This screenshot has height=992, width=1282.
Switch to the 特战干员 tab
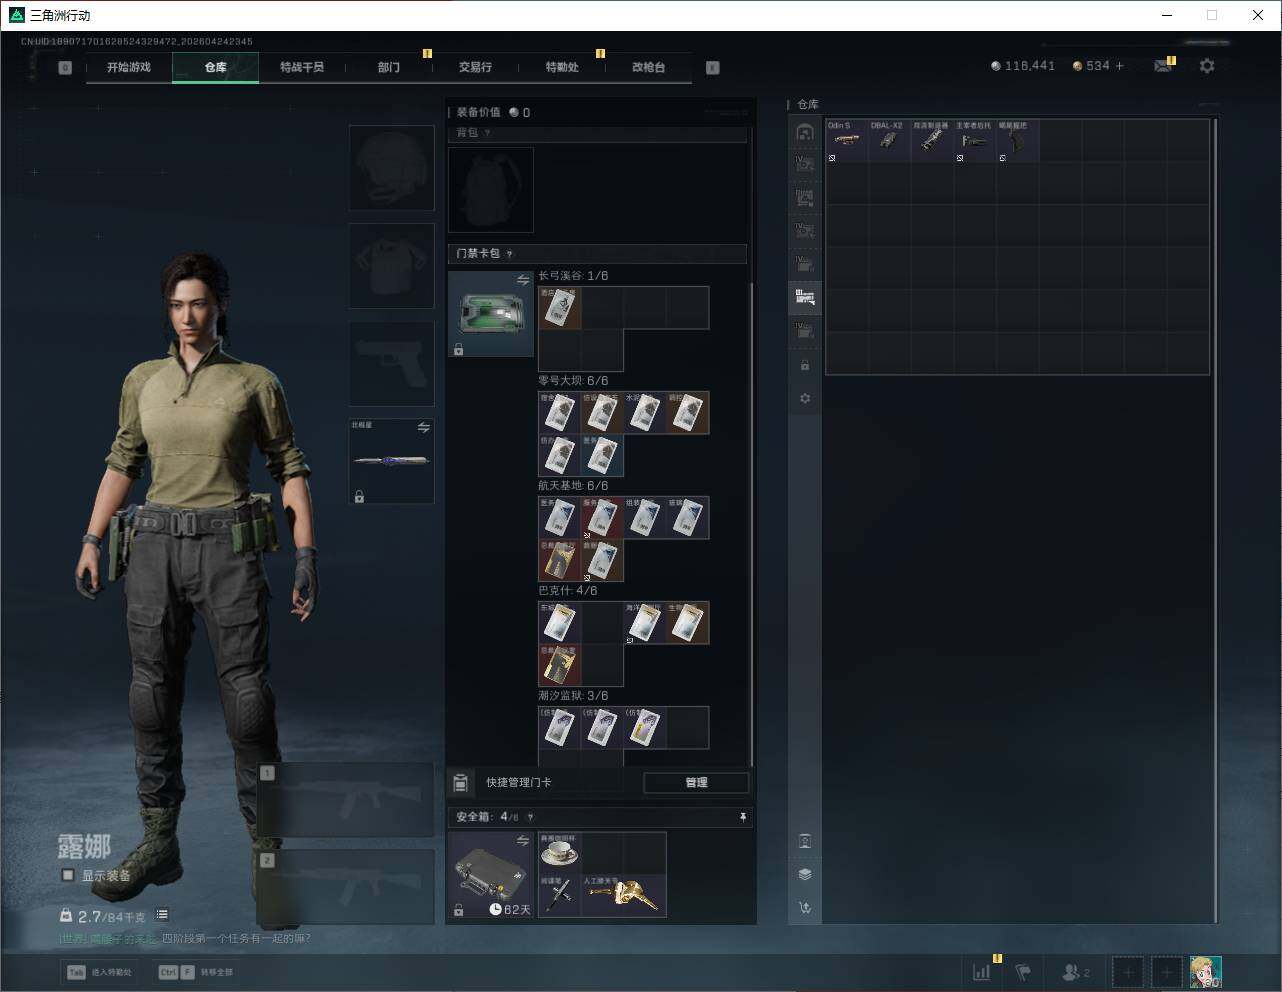click(302, 67)
